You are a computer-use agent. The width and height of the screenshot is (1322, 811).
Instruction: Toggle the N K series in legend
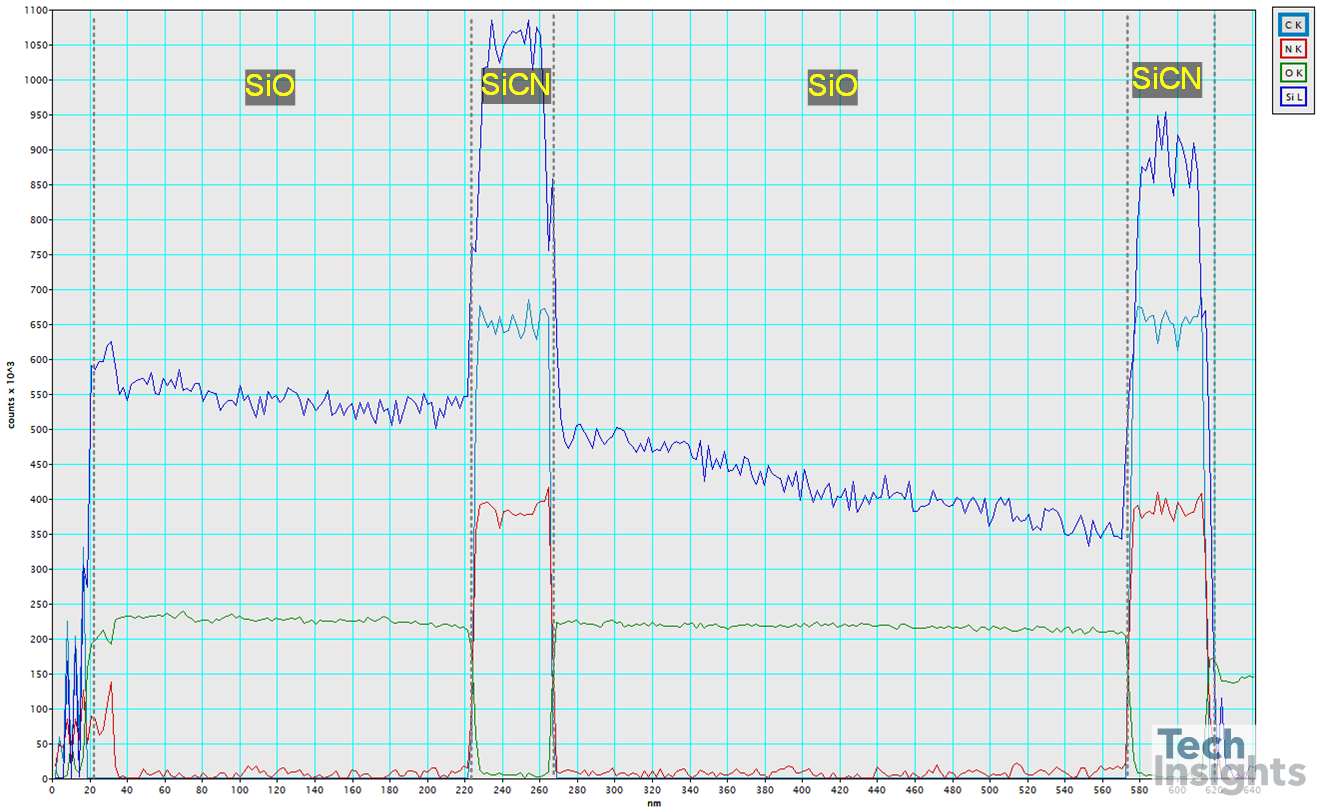click(x=1292, y=50)
